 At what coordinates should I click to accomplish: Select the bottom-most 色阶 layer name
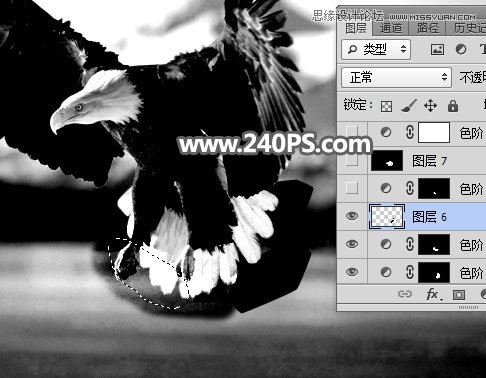(471, 273)
